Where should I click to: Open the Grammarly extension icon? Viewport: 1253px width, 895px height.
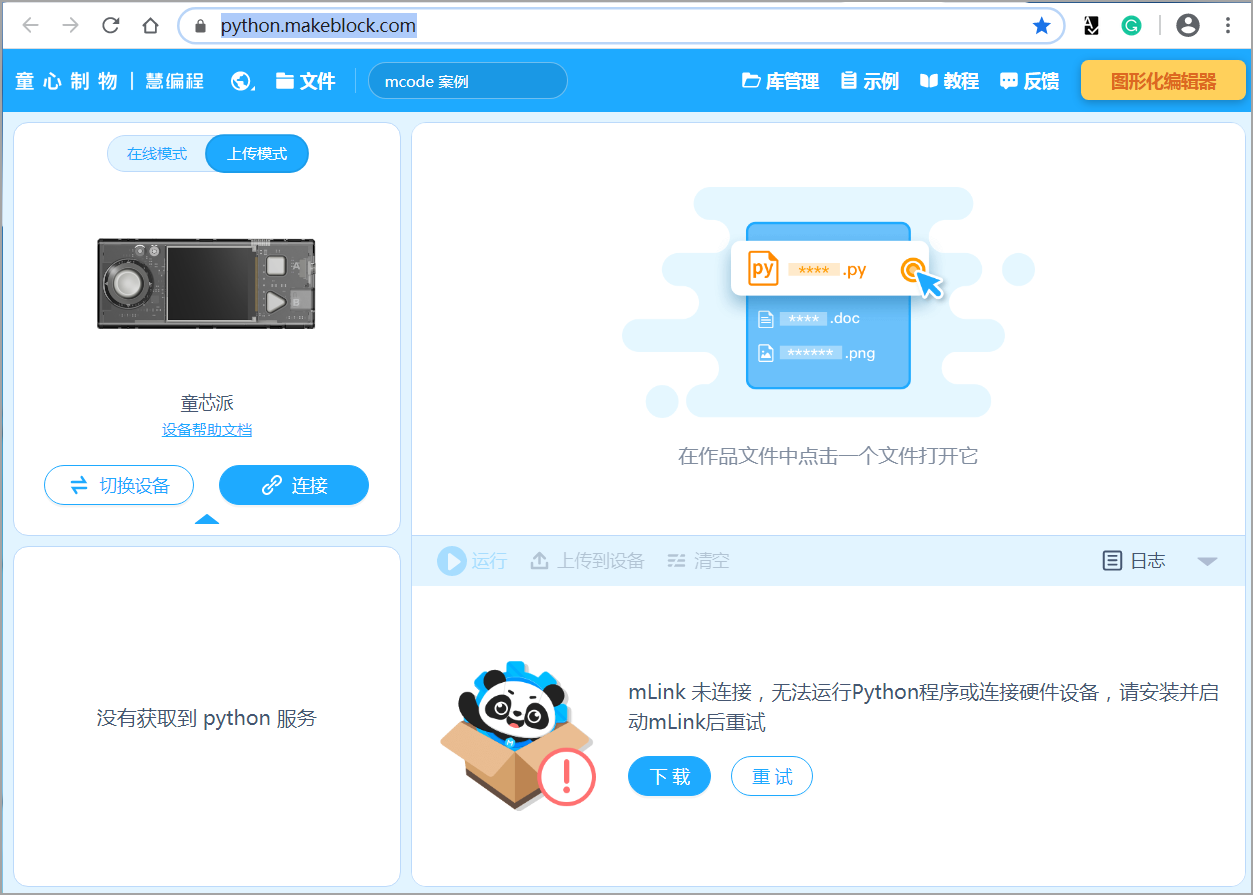click(x=1131, y=26)
